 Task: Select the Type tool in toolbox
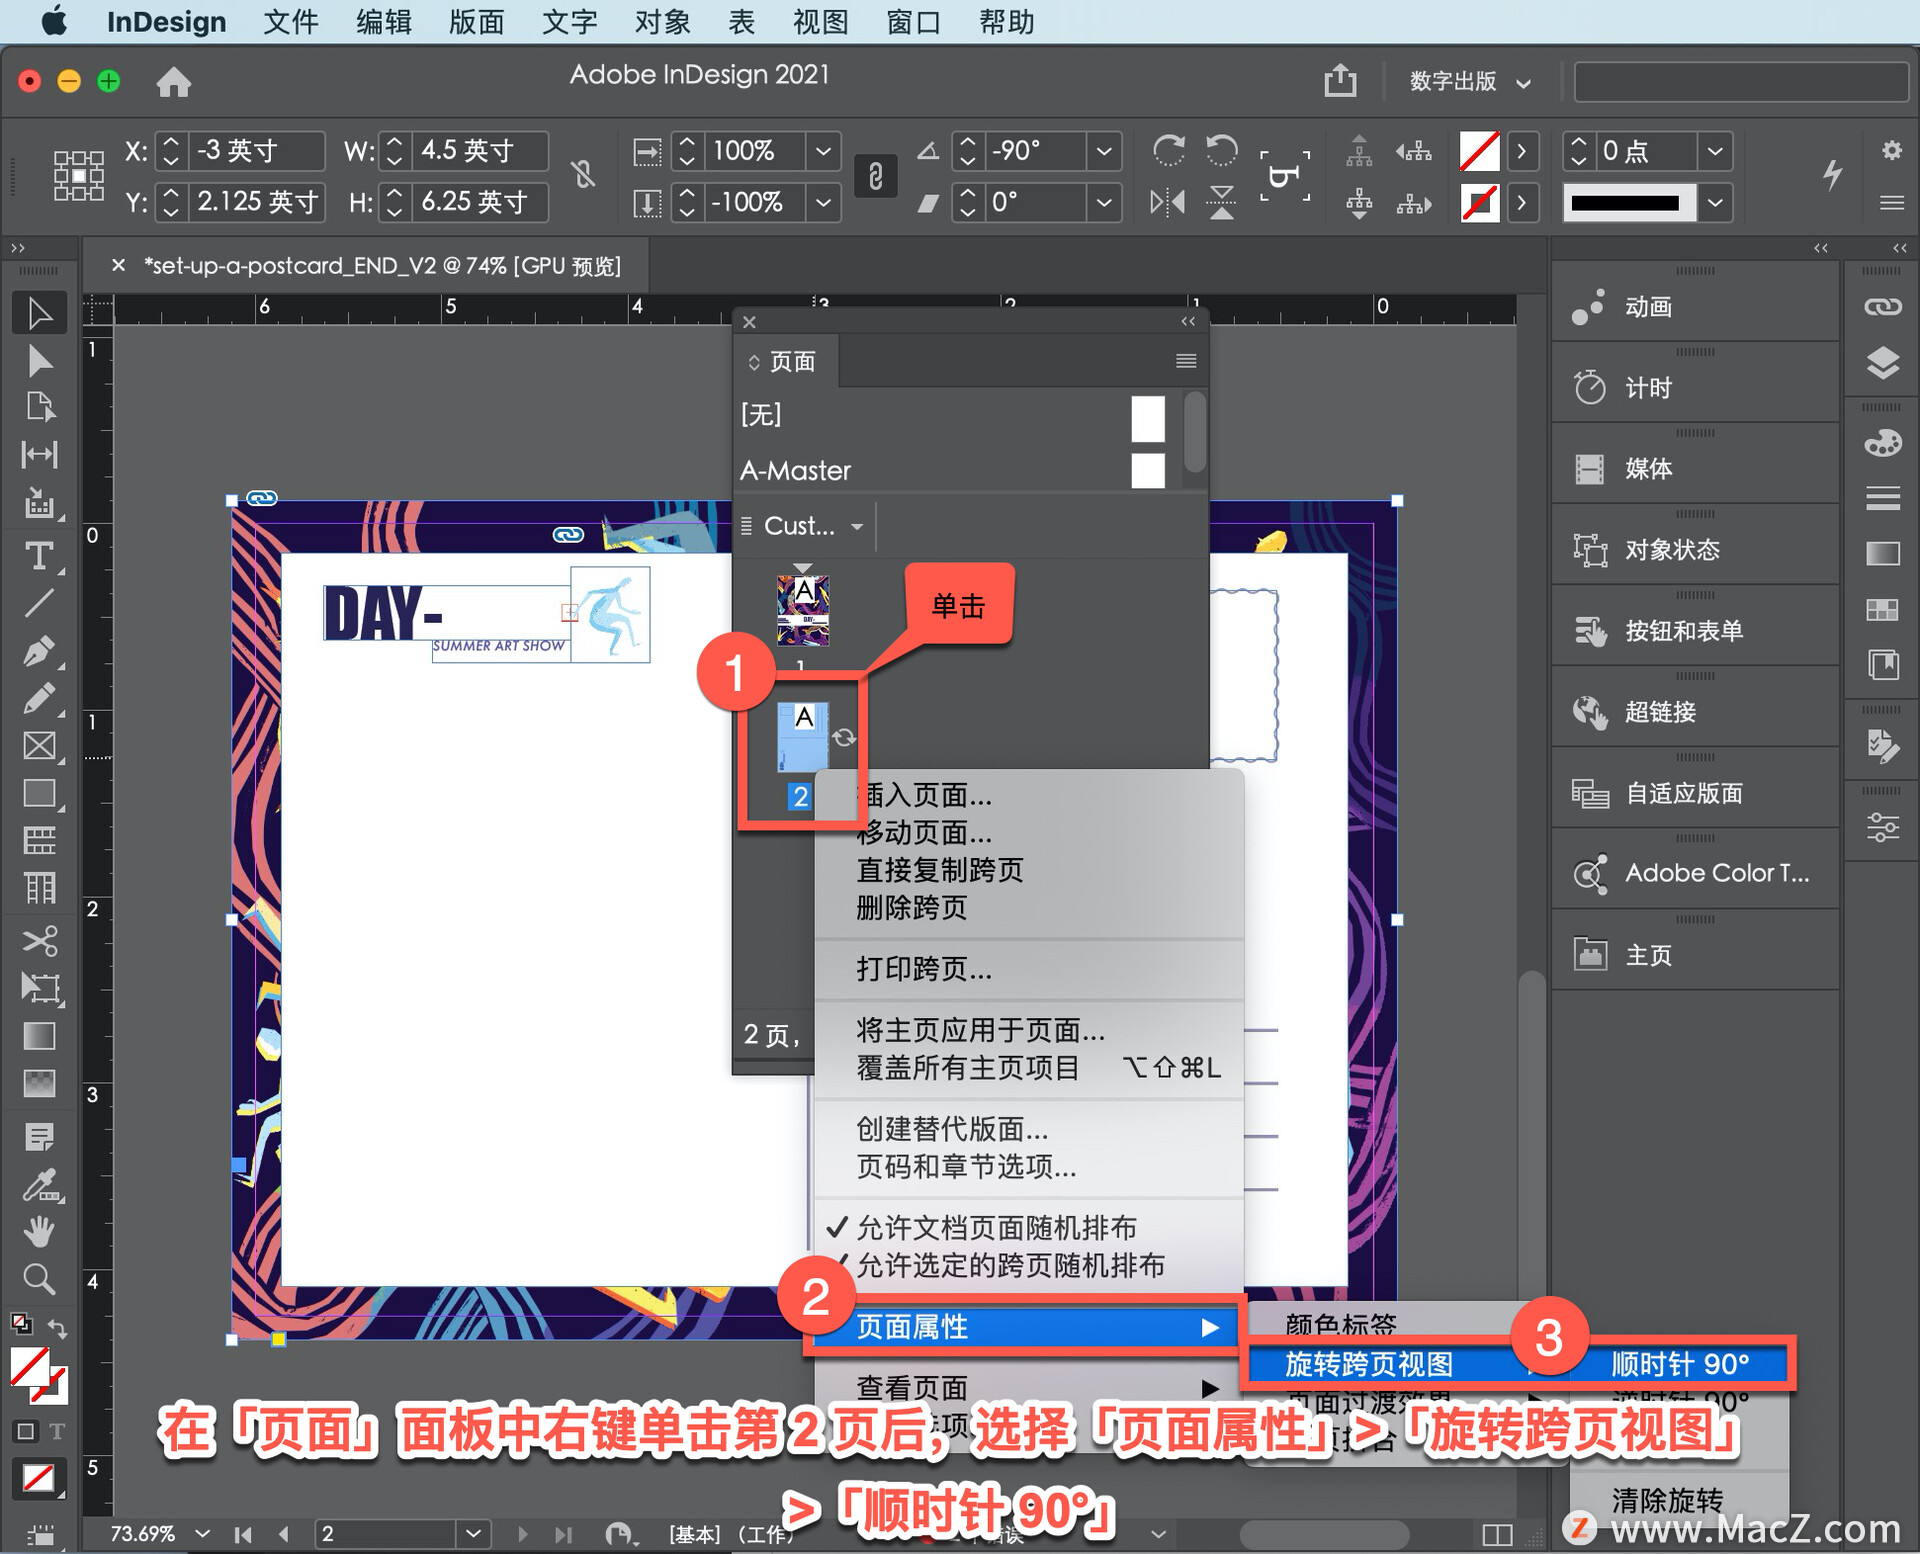tap(39, 556)
